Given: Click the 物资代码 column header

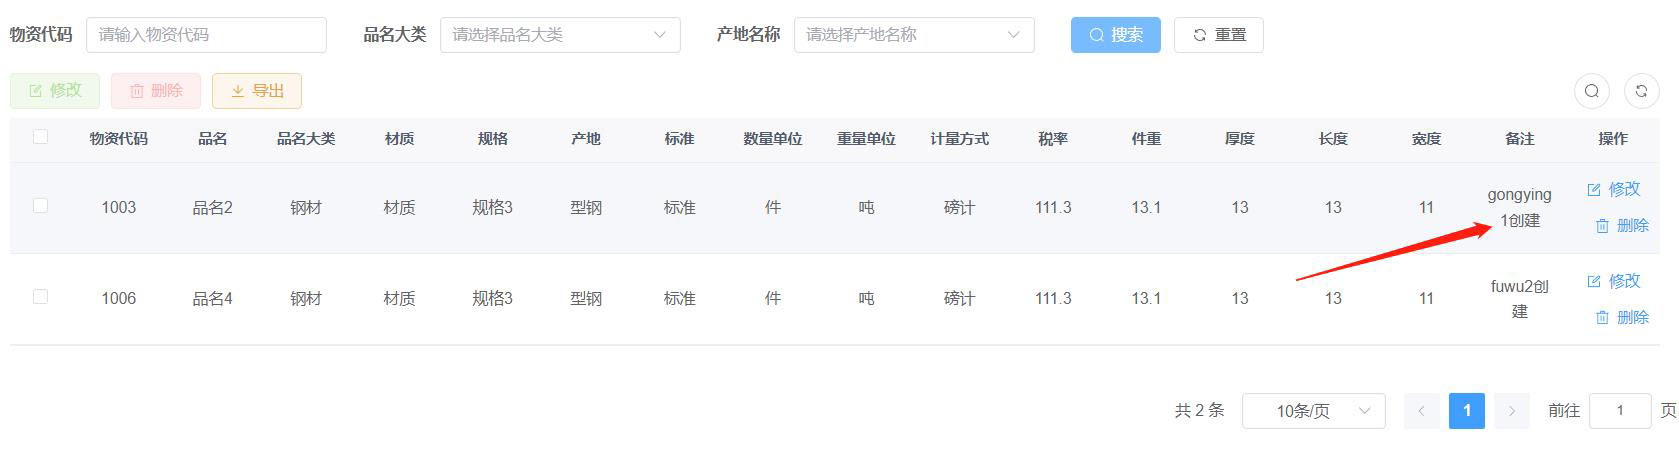Looking at the screenshot, I should [118, 139].
